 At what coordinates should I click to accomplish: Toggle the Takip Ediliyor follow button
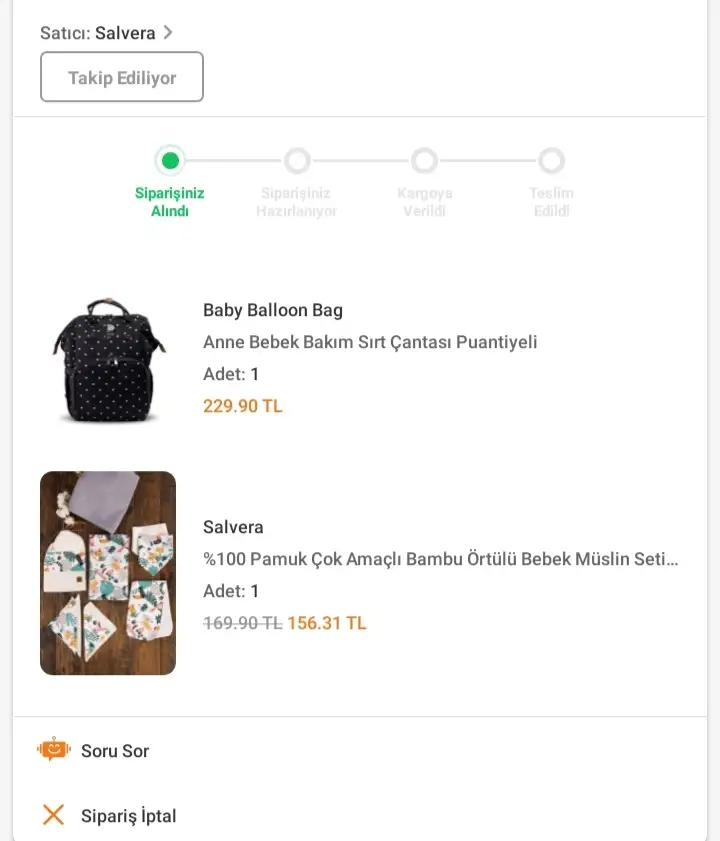click(122, 77)
